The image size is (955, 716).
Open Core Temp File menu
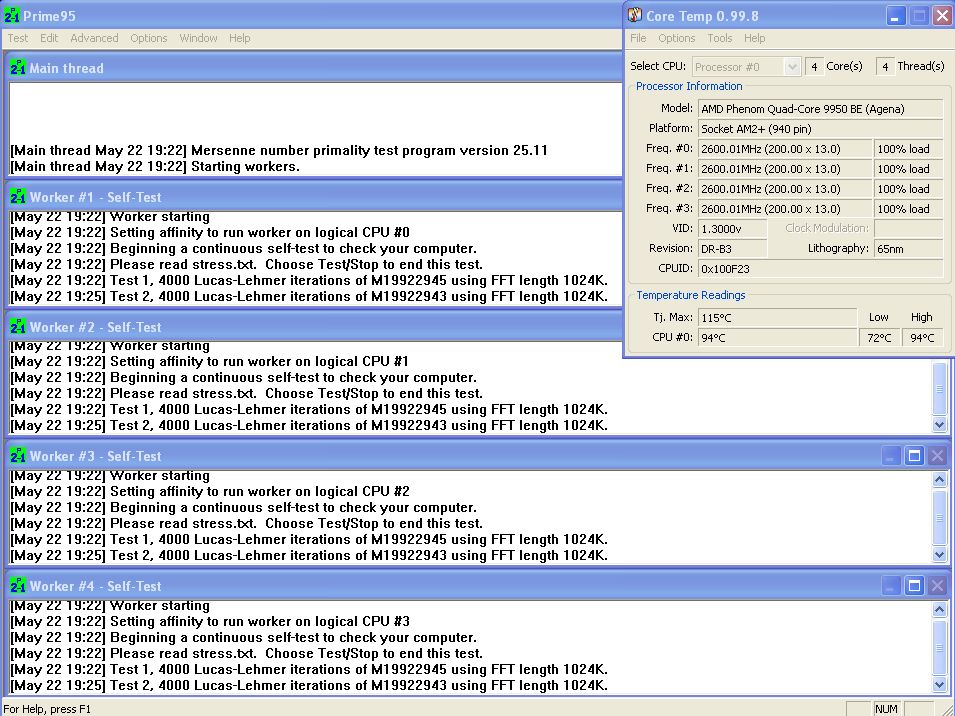[638, 38]
